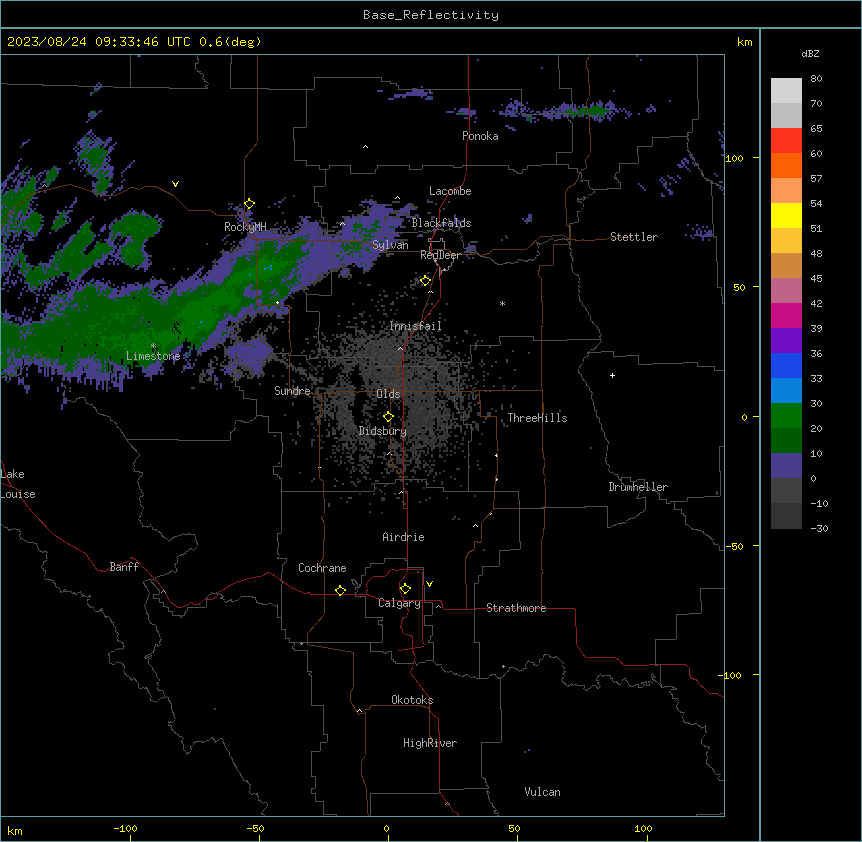Click the -30 value on the dBZ scale
Screen dimensions: 862x842
819,528
